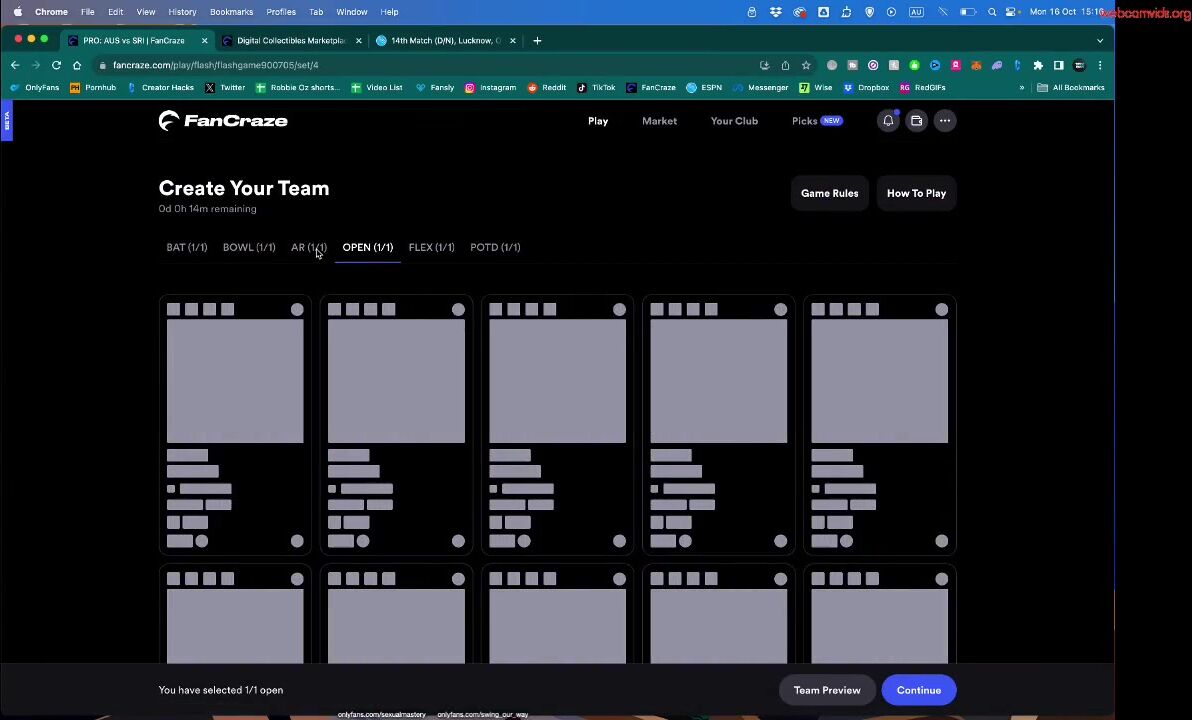Select the fifth card's top radio circle
Screen dimensions: 1192x720
pos(941,310)
